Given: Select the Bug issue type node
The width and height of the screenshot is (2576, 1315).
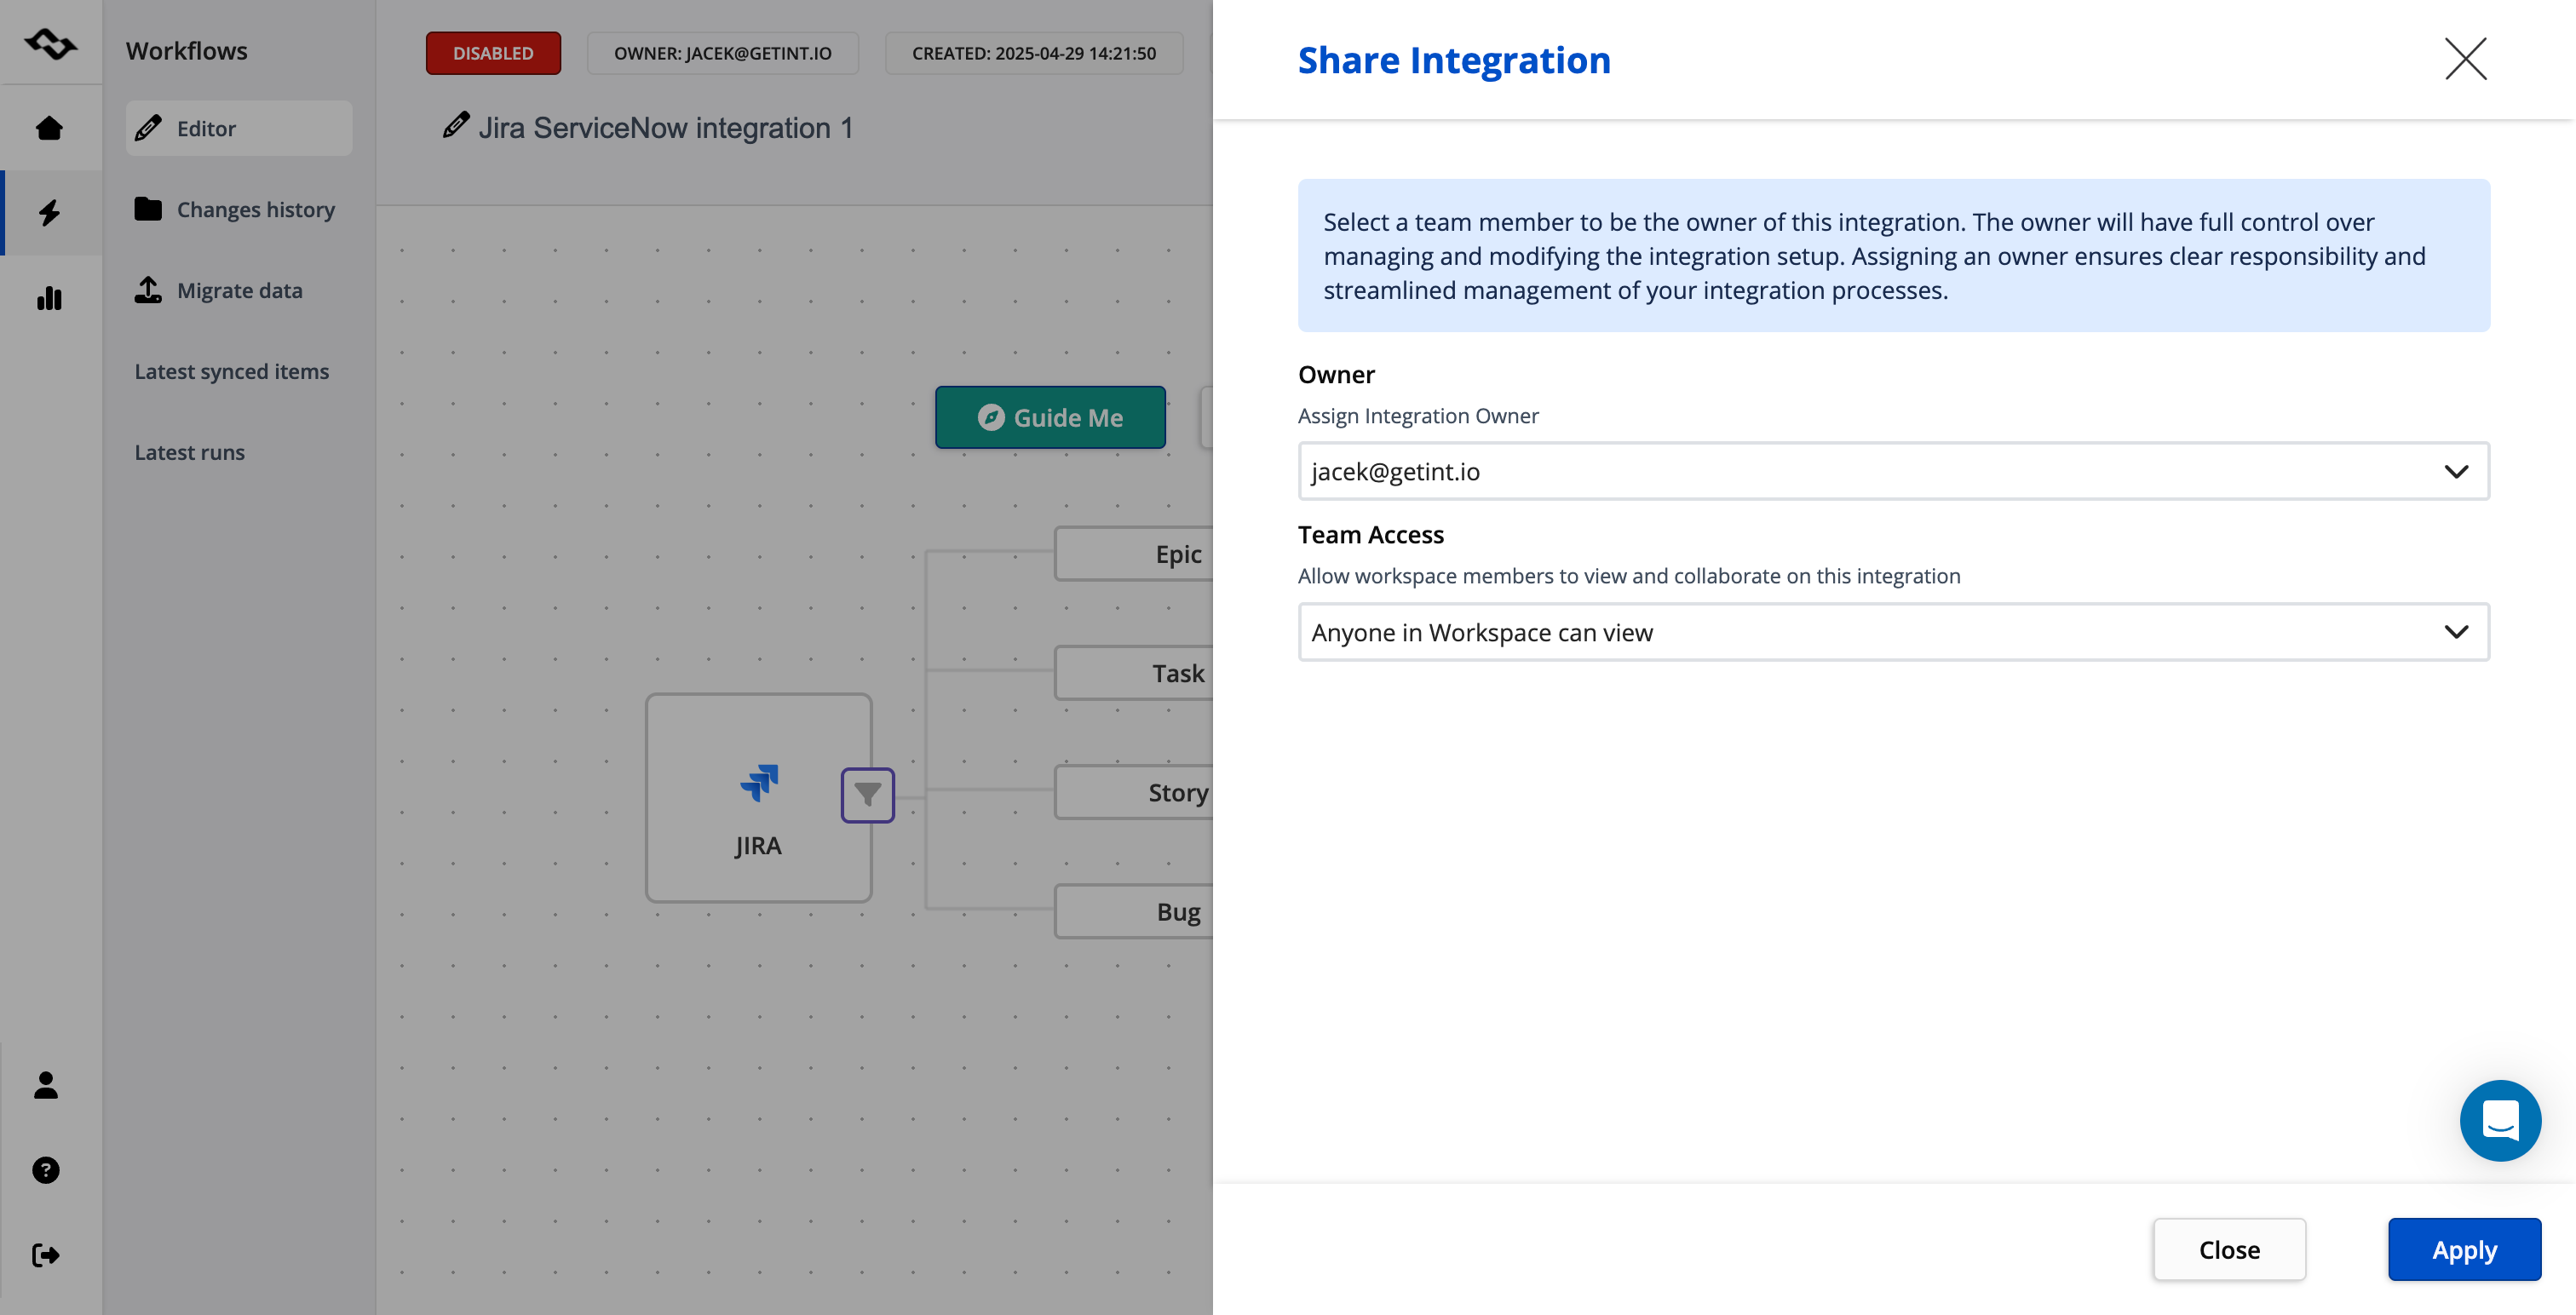Looking at the screenshot, I should tap(1135, 911).
